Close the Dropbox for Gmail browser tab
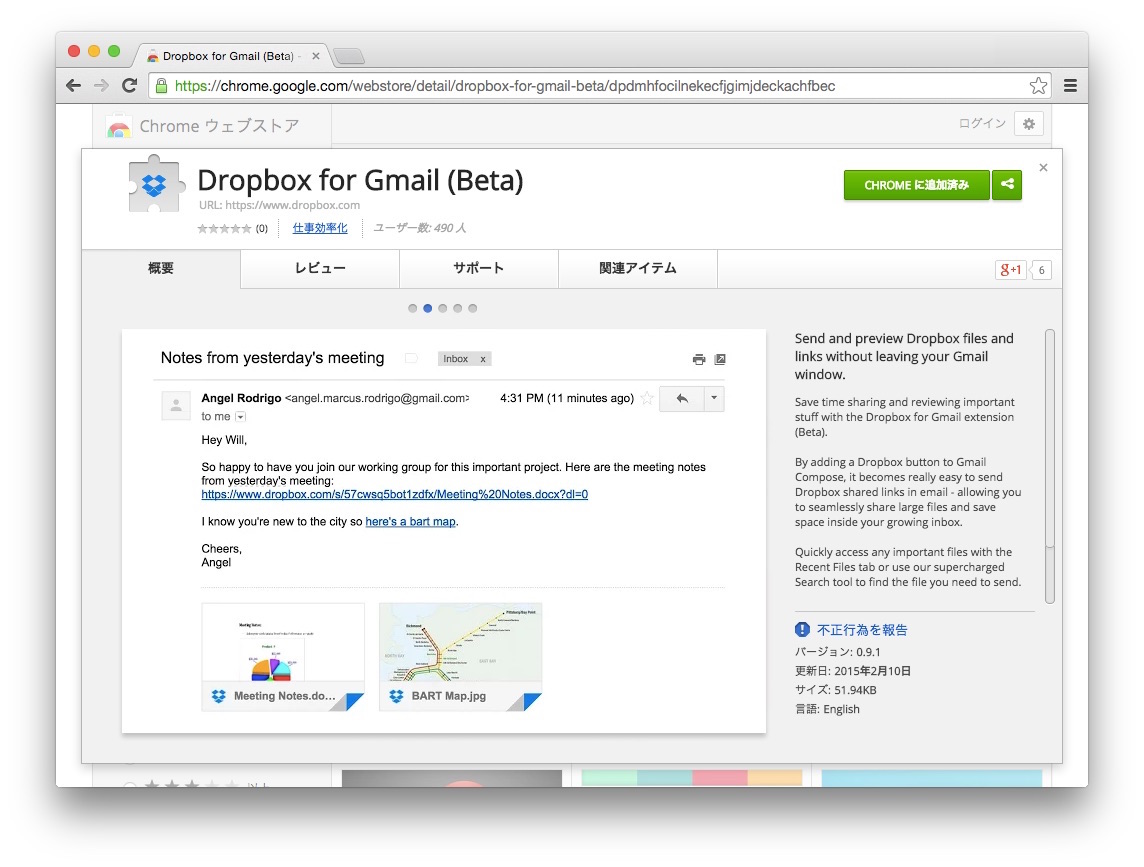This screenshot has width=1144, height=867. point(316,56)
